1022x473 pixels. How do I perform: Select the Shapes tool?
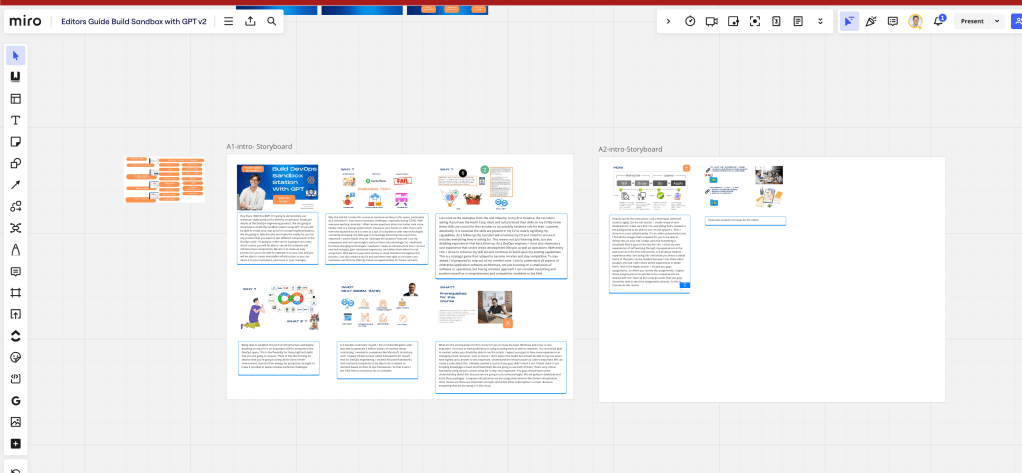[x=16, y=164]
